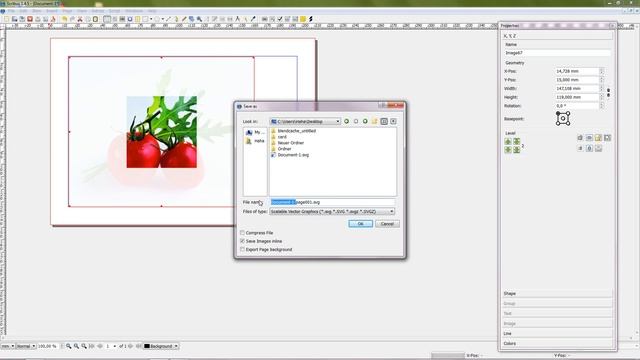Go to parent directory in Save dialog
Viewport: 640px width, 360px height.
pos(365,121)
